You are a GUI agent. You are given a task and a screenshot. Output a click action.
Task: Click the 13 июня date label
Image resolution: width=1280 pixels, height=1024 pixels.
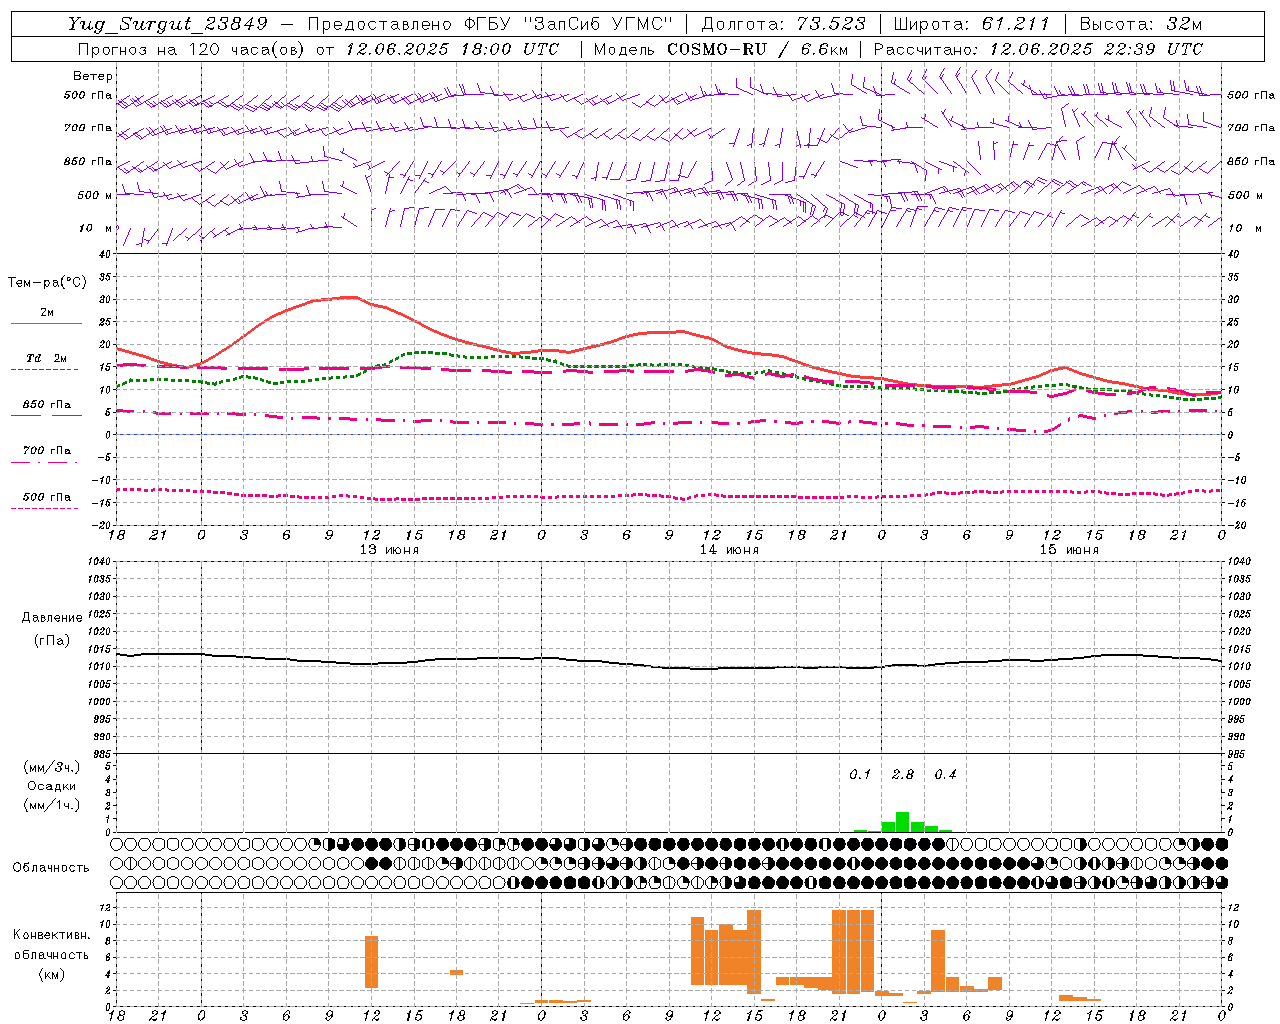(x=389, y=550)
